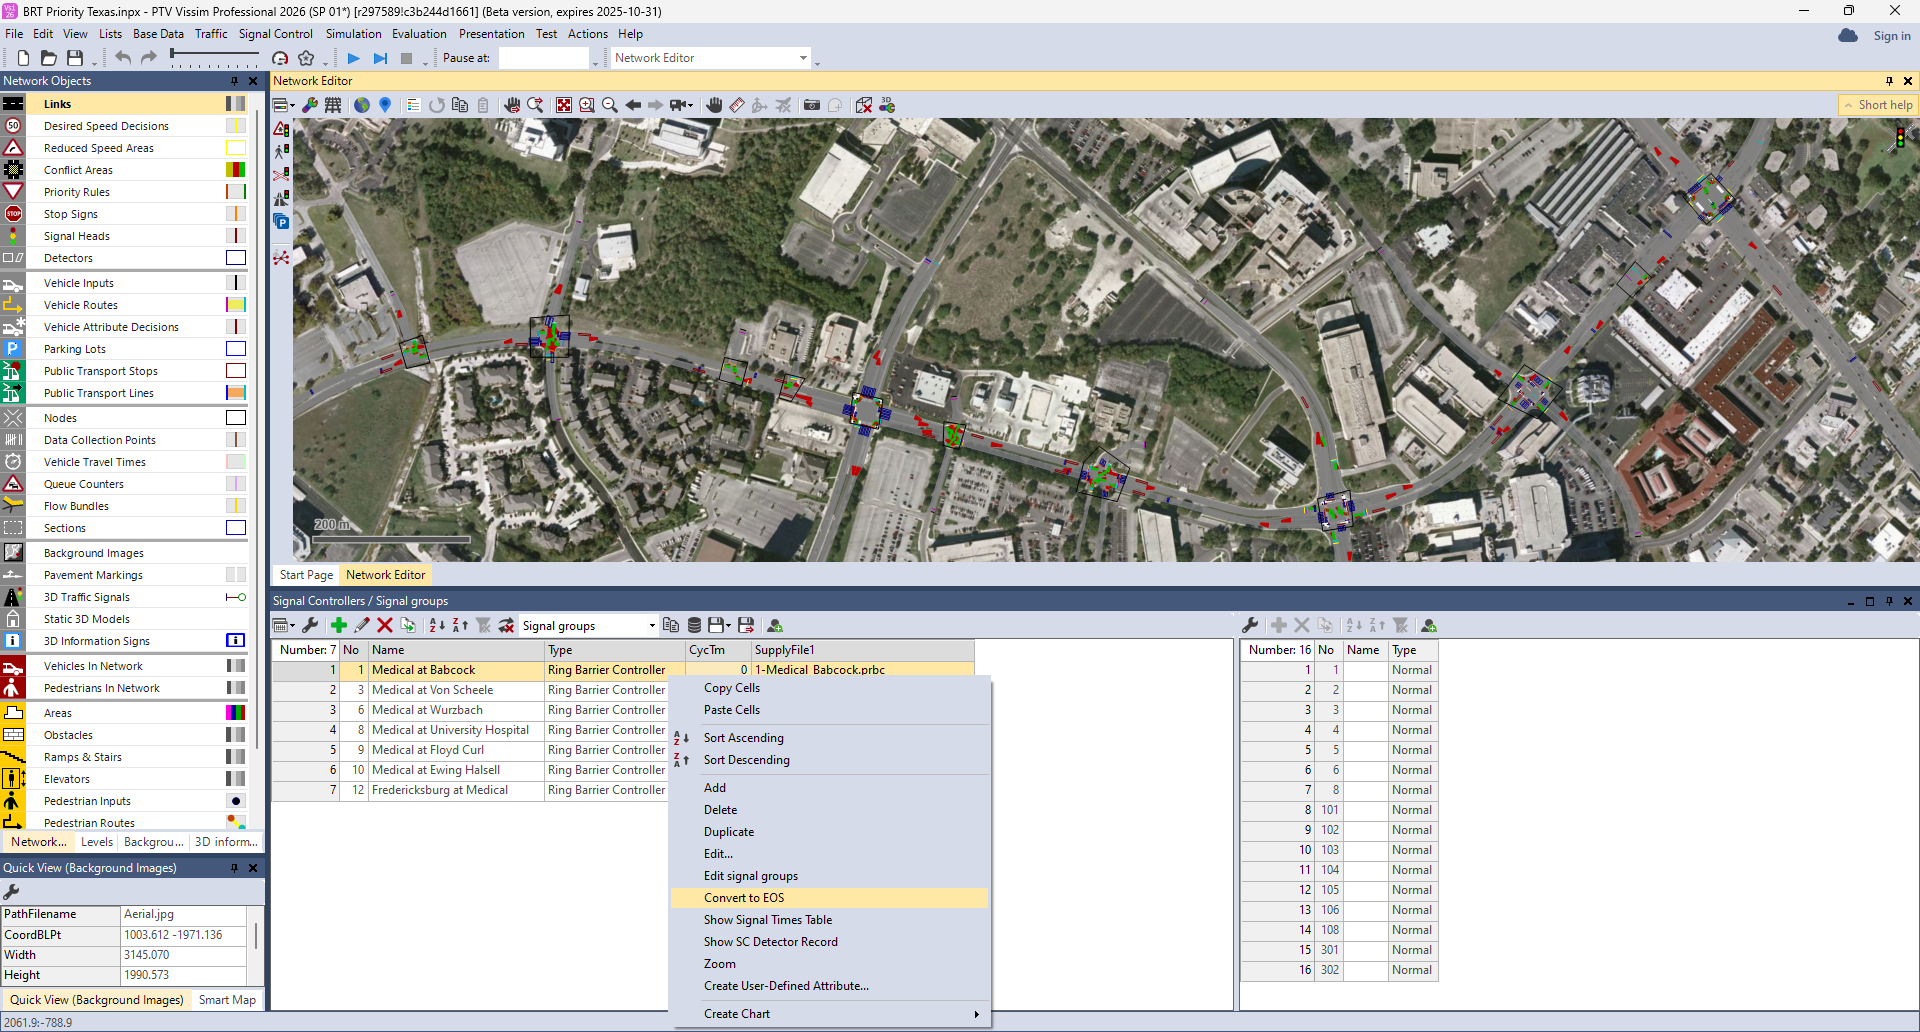Toggle Stop Signs visibility icon

pos(13,214)
